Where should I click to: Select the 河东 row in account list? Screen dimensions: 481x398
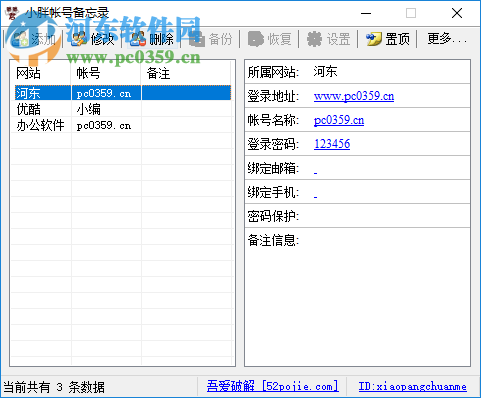123,93
